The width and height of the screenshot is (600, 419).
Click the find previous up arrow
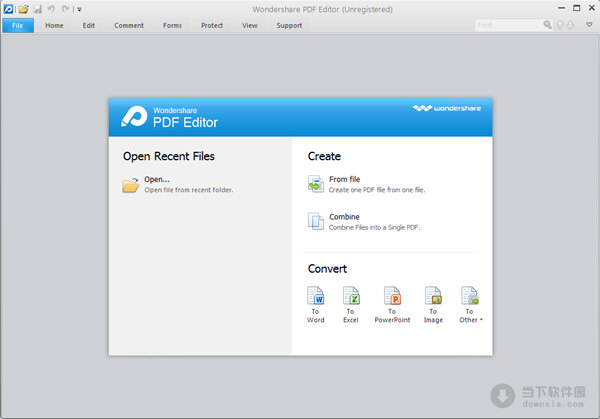pos(560,25)
